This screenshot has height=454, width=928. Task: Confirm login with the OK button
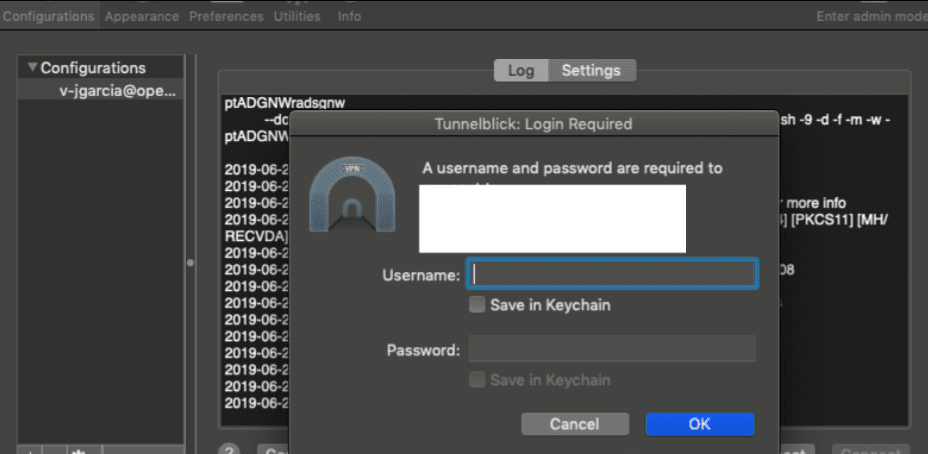tap(700, 424)
